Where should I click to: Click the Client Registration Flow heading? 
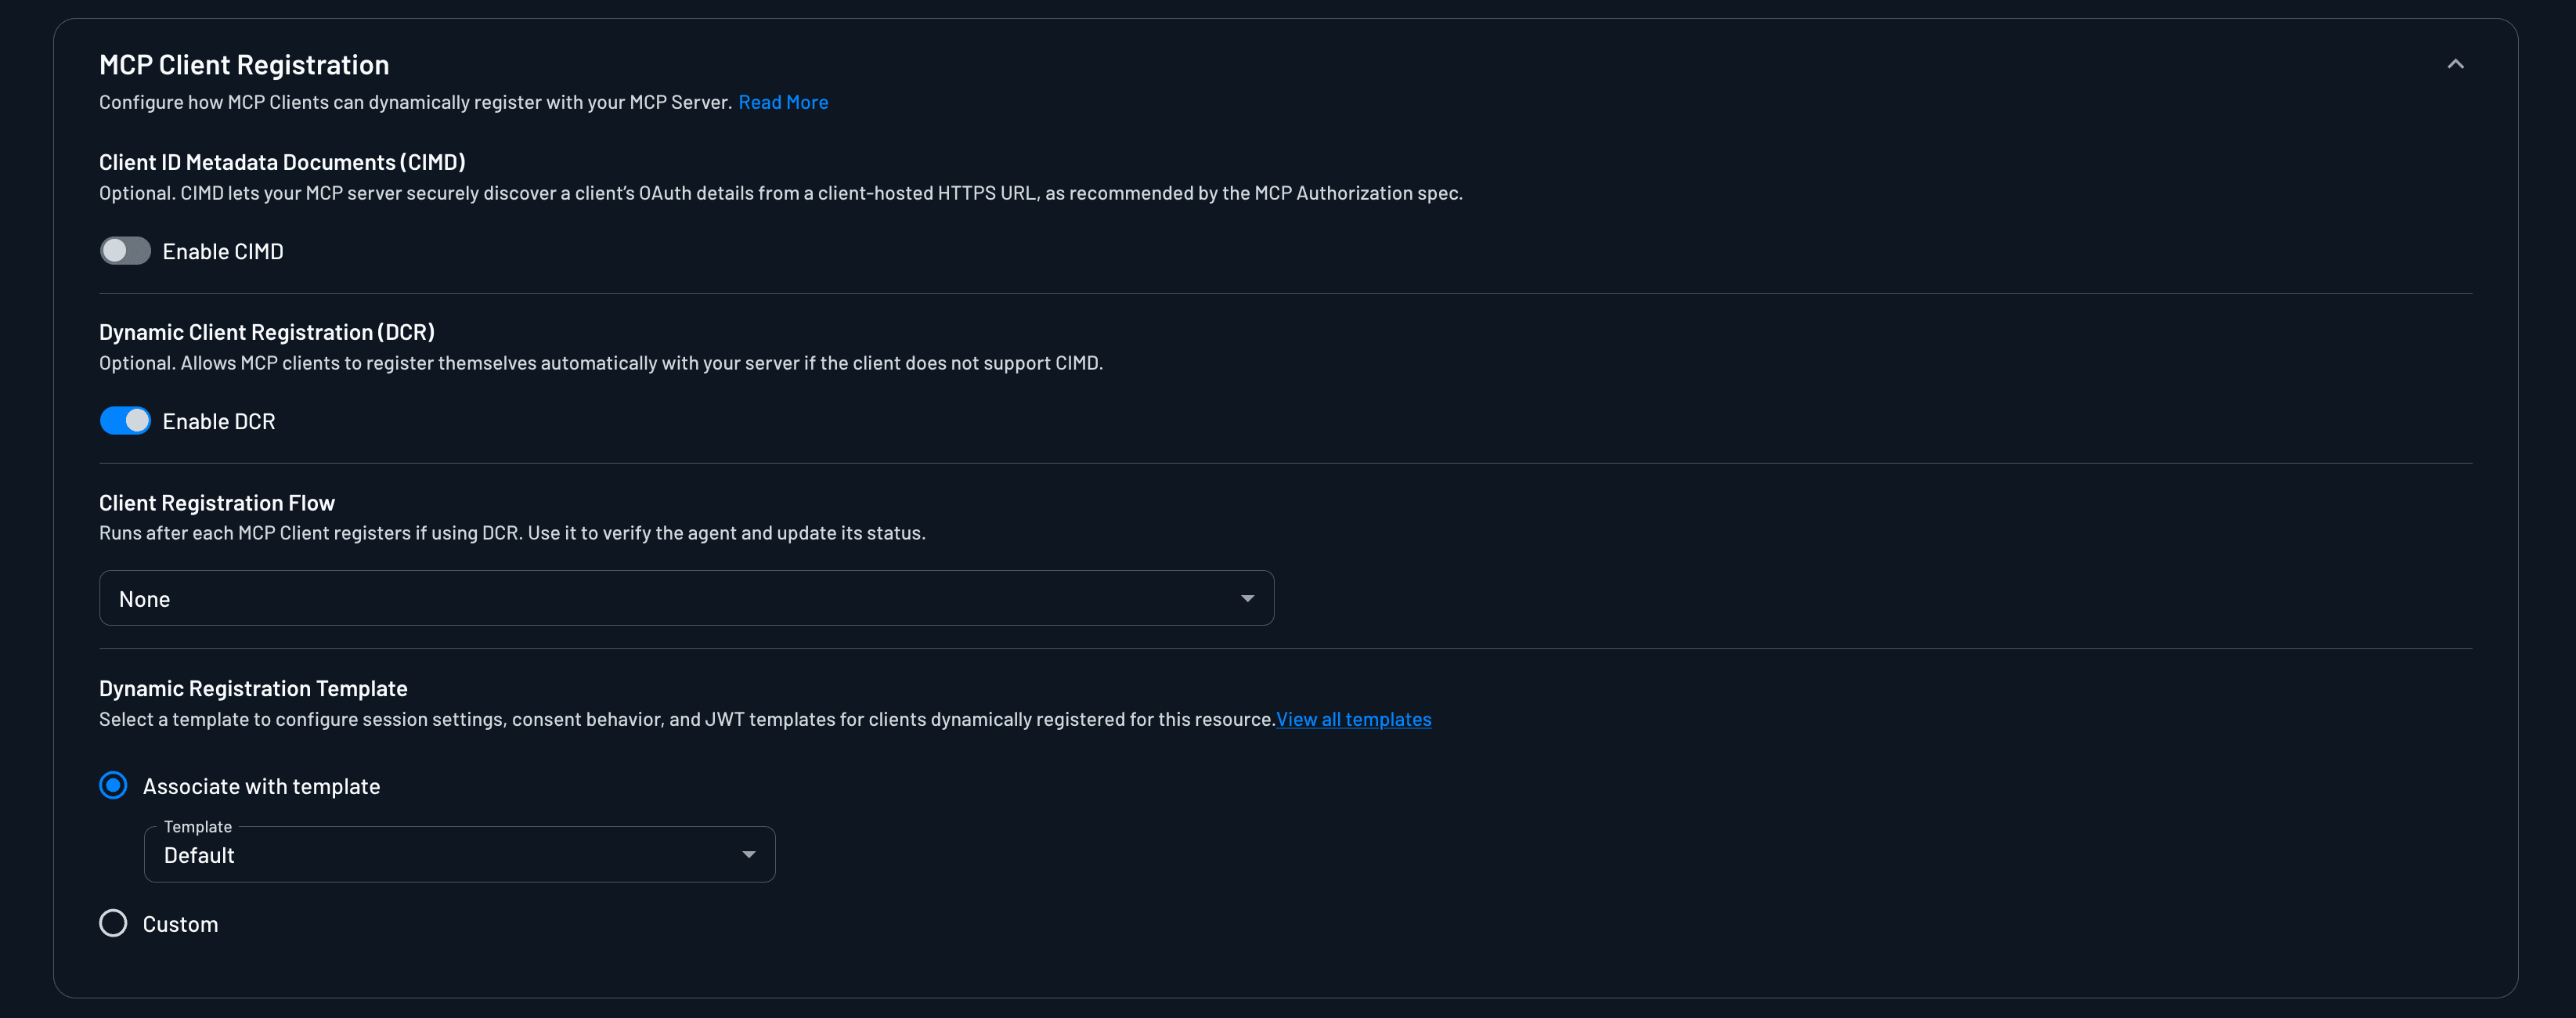217,503
